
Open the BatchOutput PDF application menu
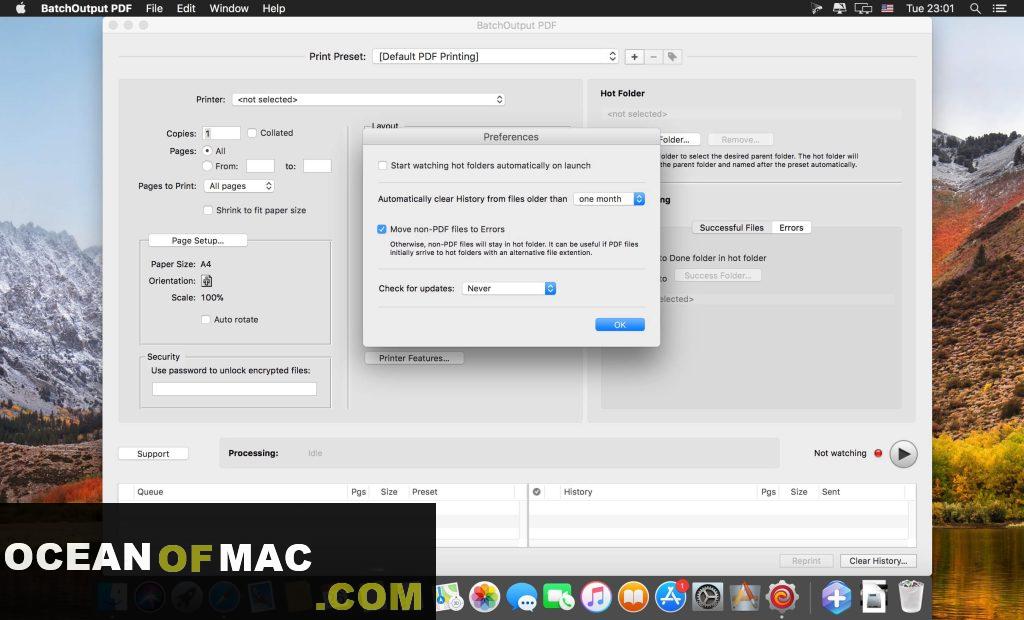click(86, 8)
